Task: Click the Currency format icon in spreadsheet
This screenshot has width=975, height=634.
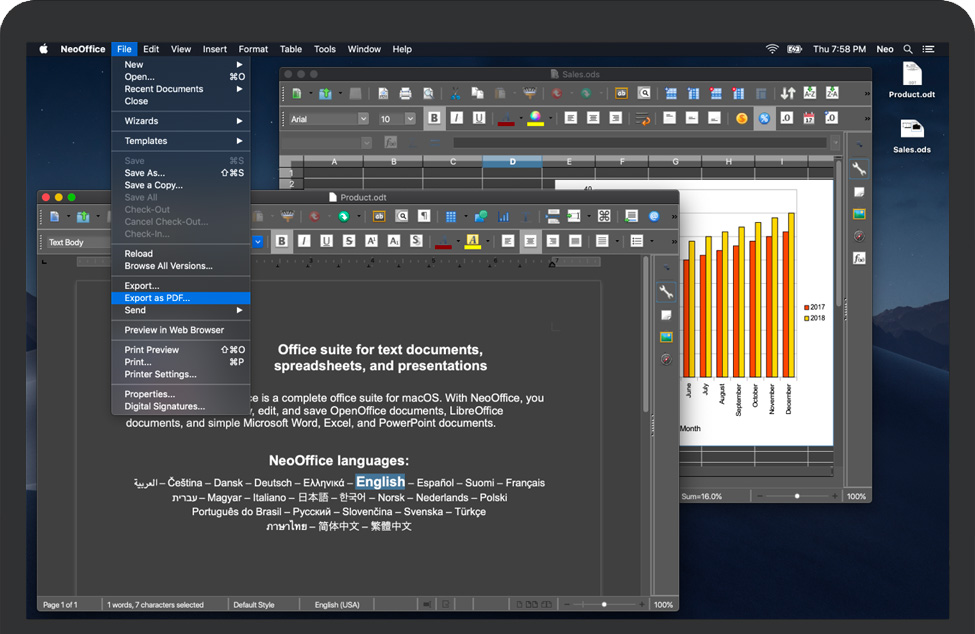Action: 741,118
